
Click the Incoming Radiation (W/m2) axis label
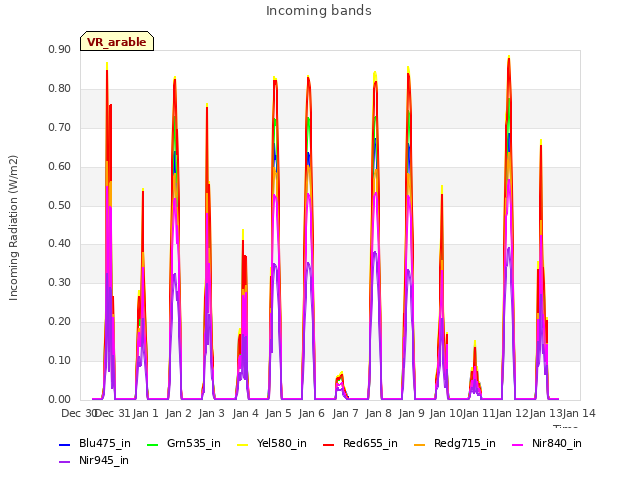coord(13,228)
